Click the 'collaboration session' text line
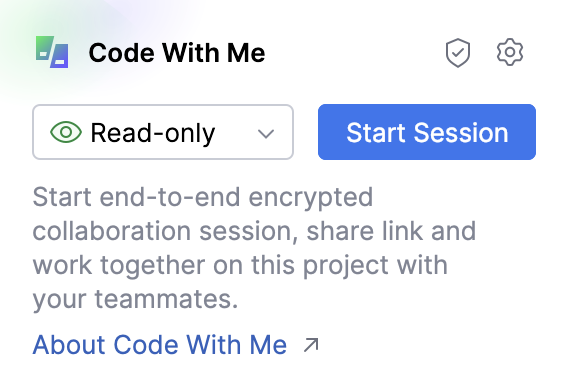This screenshot has width=570, height=370. [x=166, y=231]
